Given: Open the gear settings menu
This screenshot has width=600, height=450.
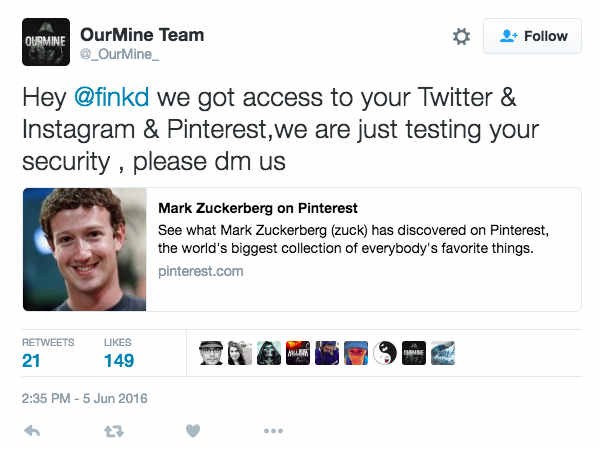Looking at the screenshot, I should 461,36.
